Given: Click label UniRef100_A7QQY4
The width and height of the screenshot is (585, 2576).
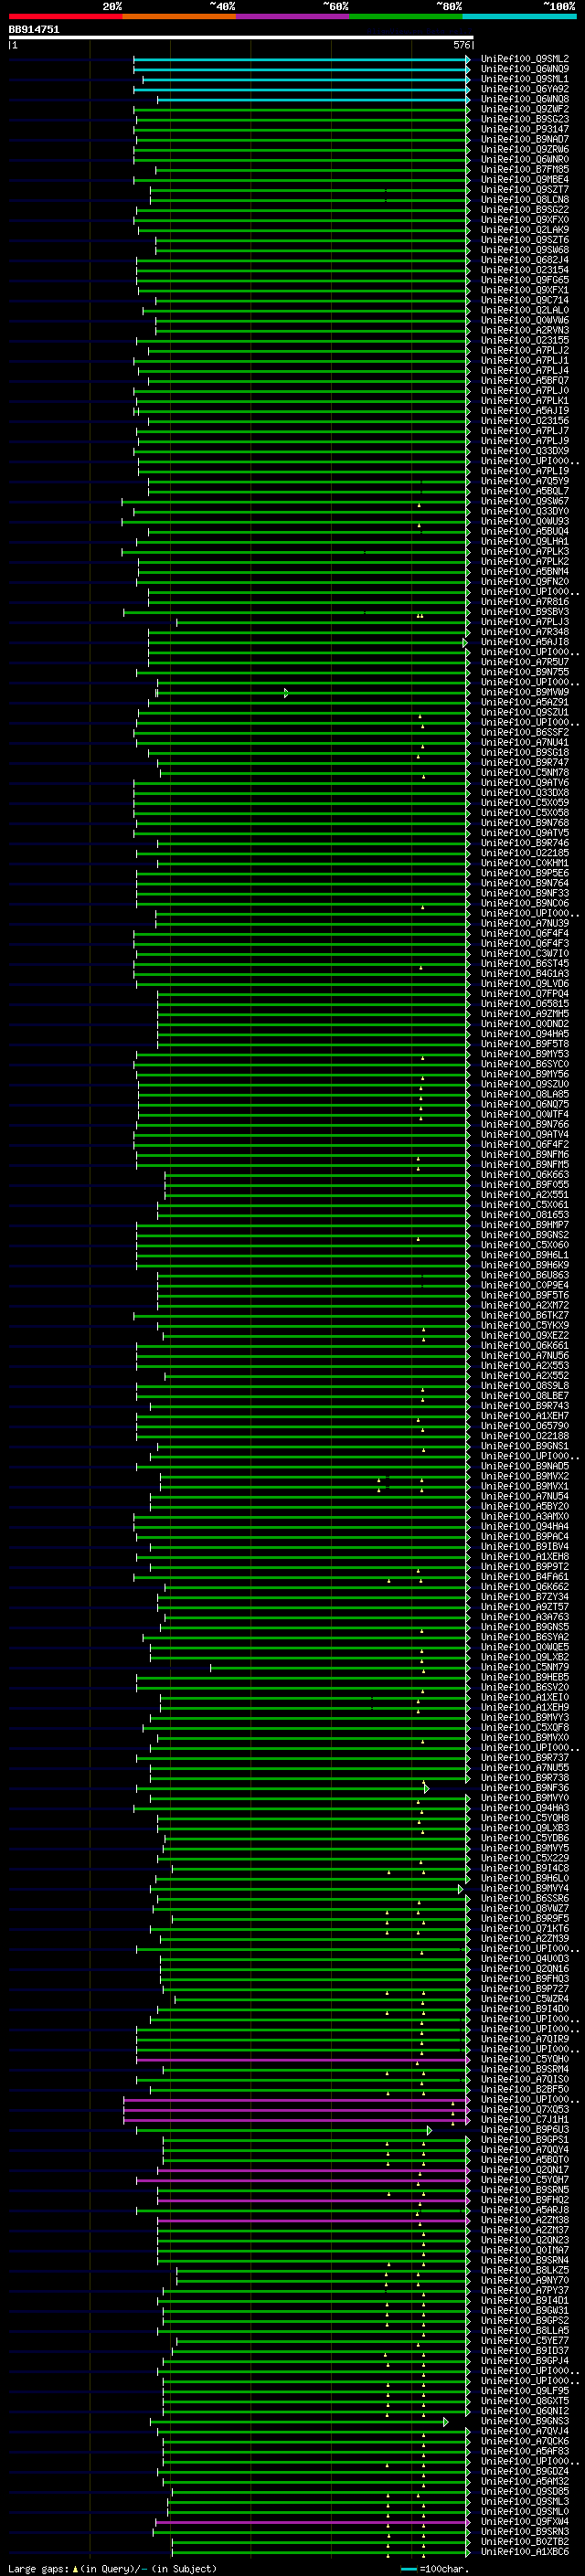Looking at the screenshot, I should pyautogui.click(x=525, y=2148).
